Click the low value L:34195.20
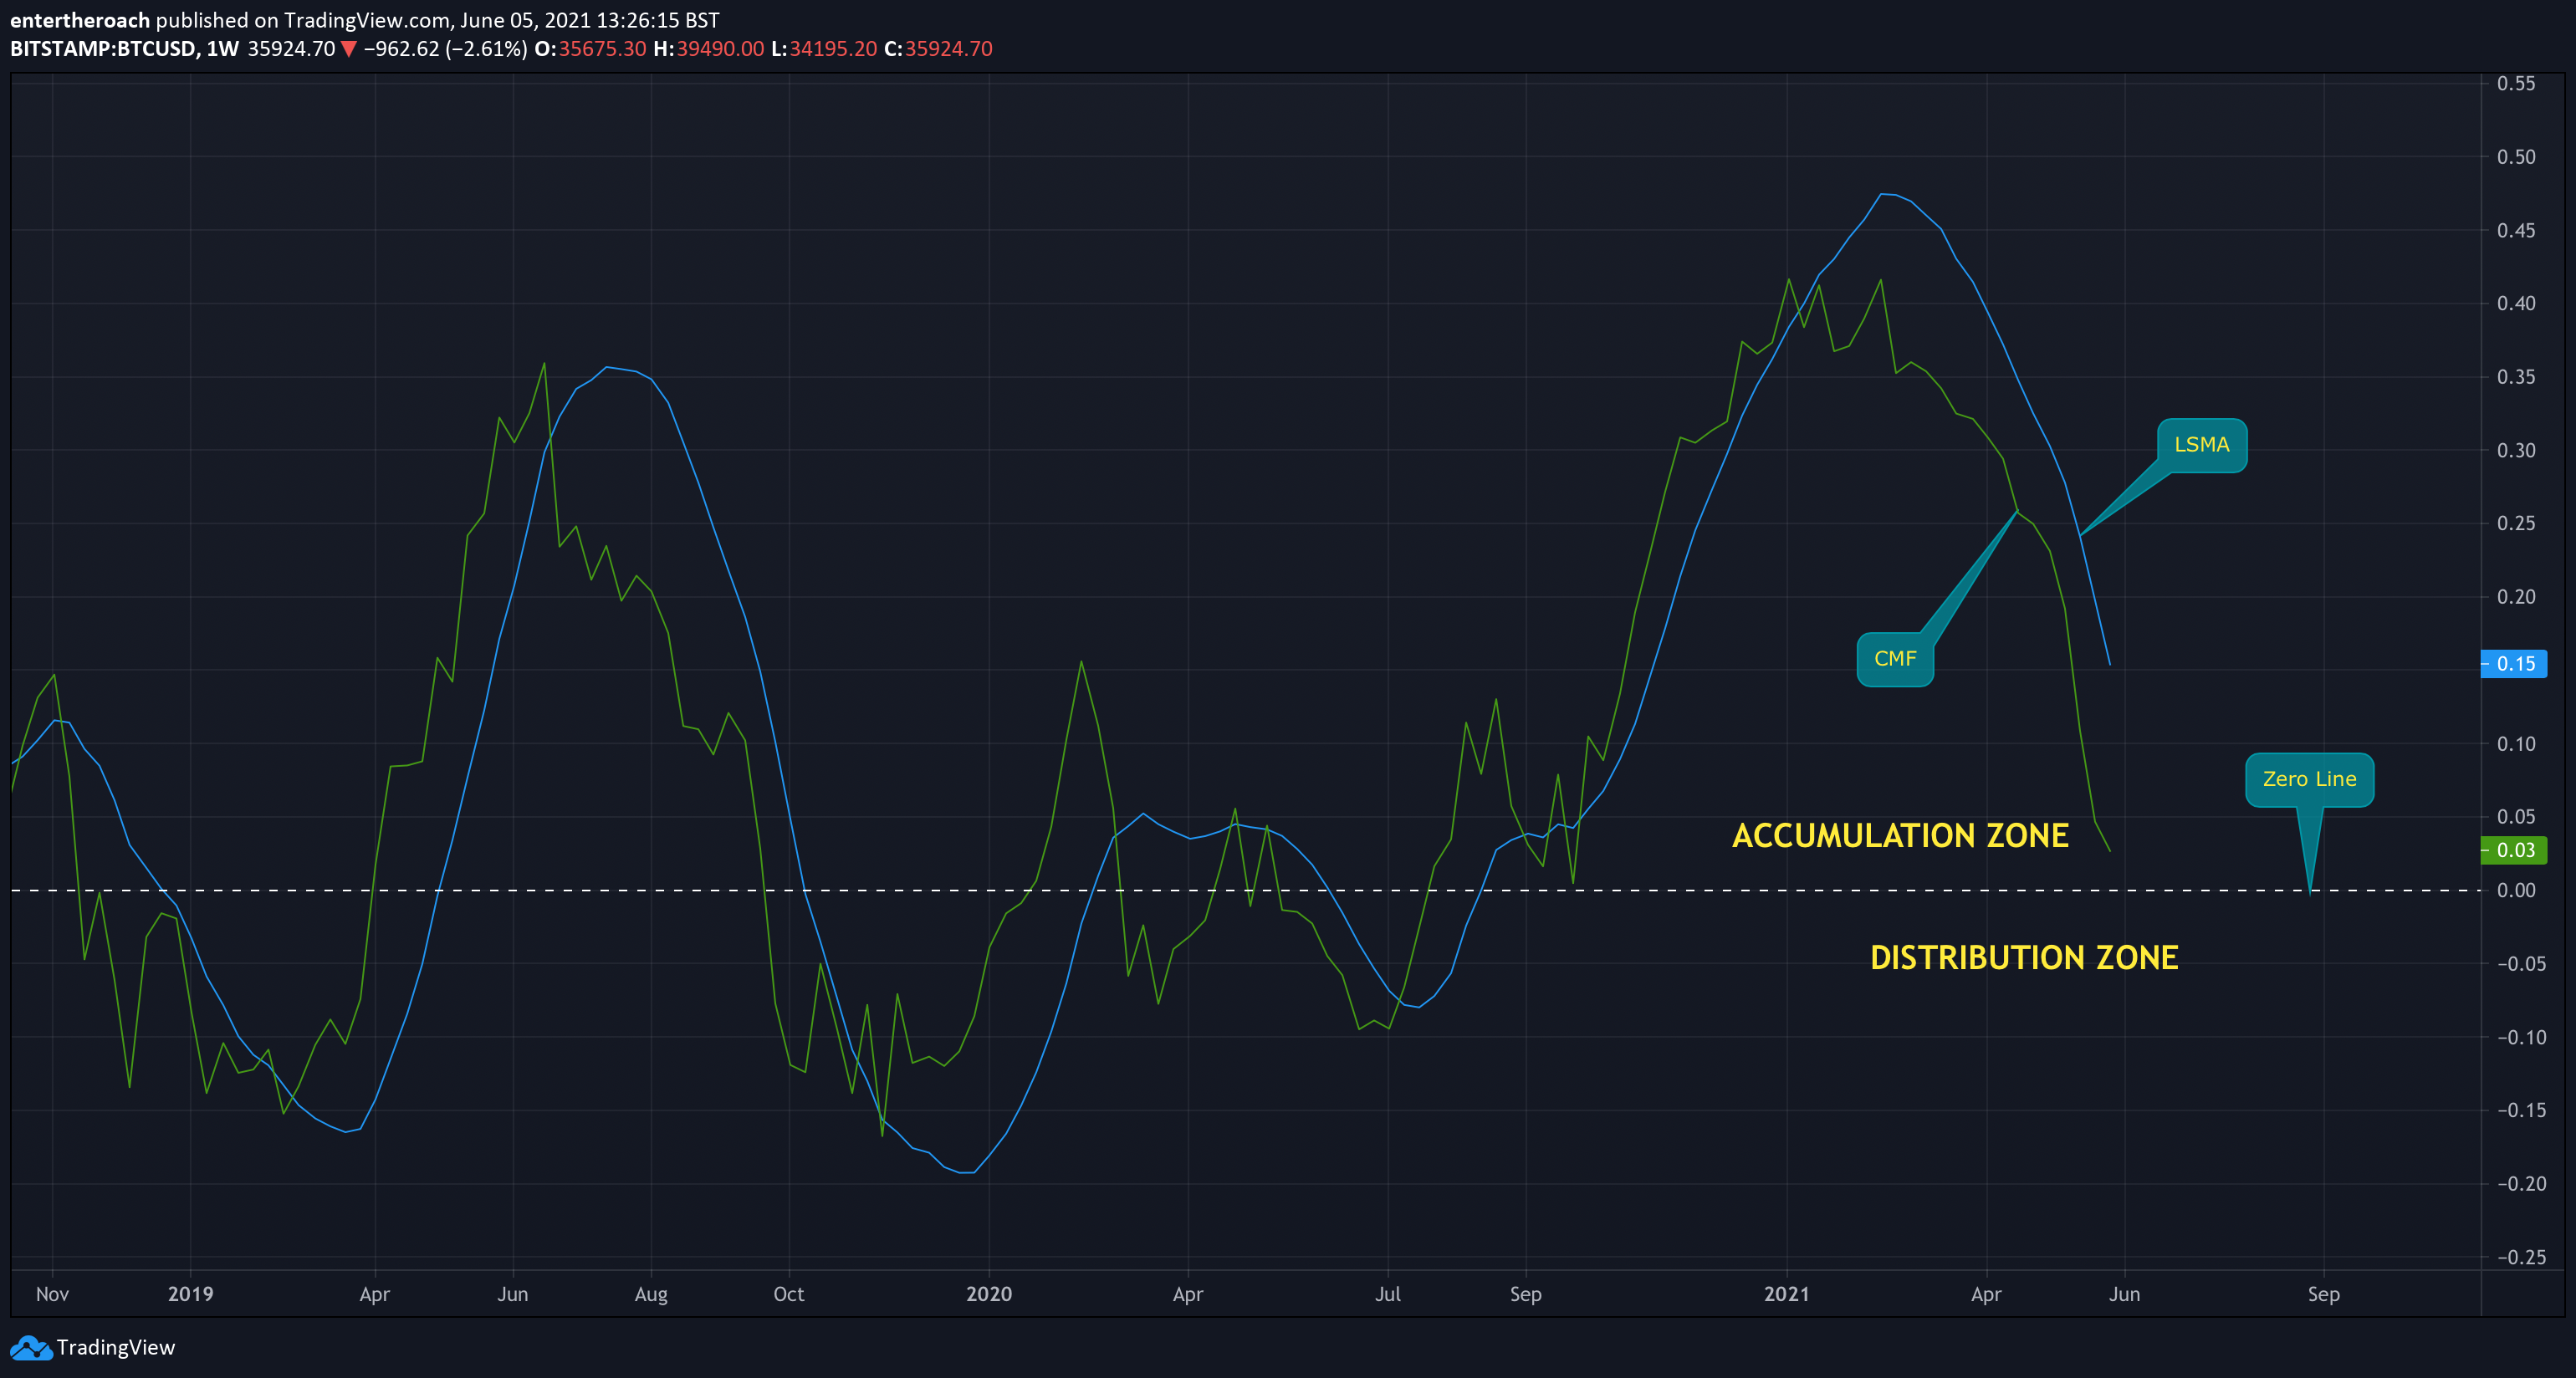The width and height of the screenshot is (2576, 1378). tap(824, 49)
